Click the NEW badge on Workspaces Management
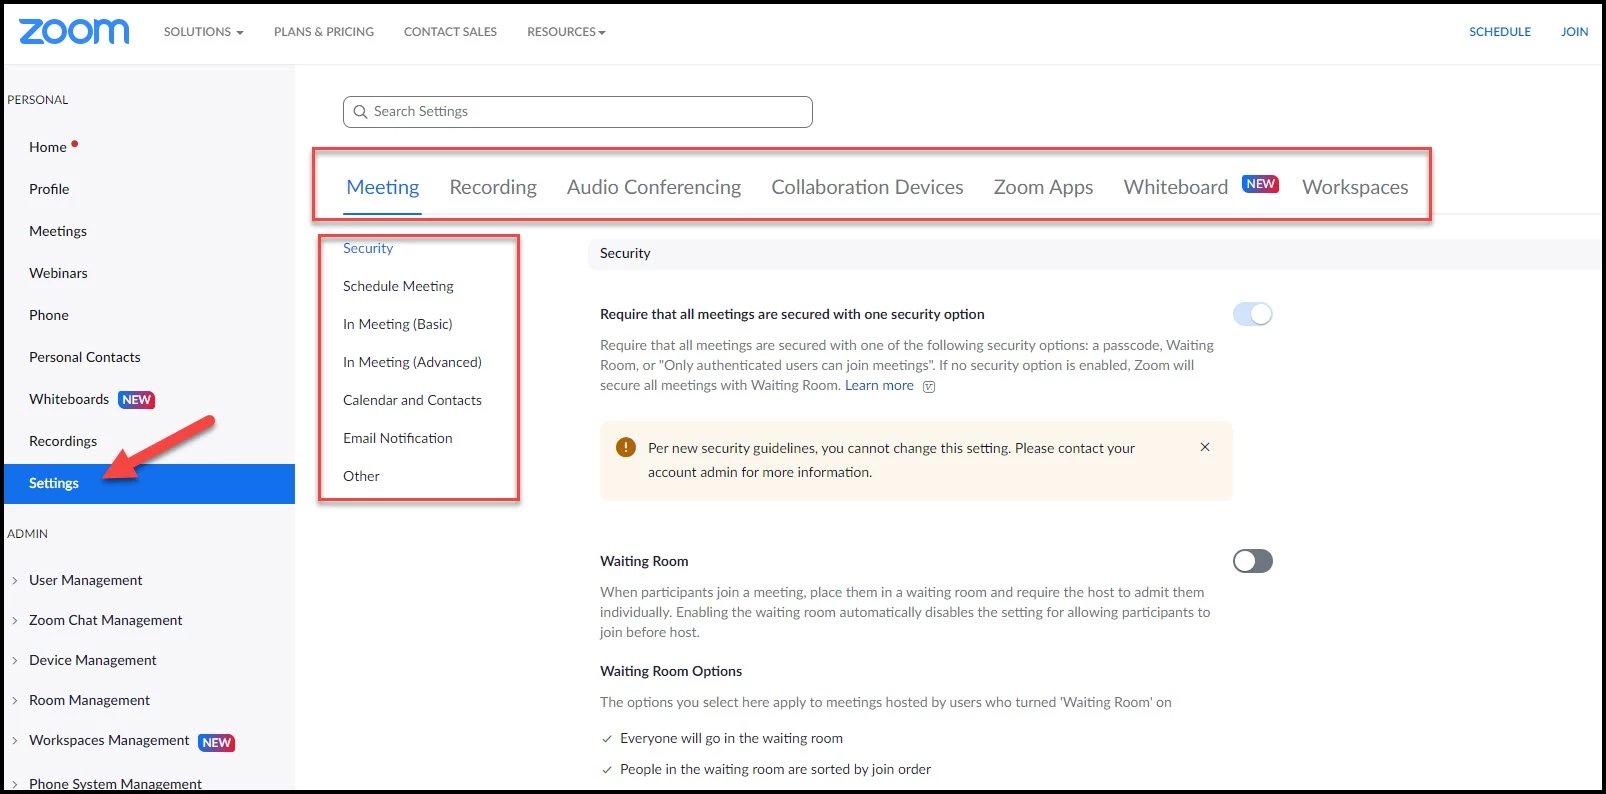Image resolution: width=1606 pixels, height=794 pixels. 216,743
